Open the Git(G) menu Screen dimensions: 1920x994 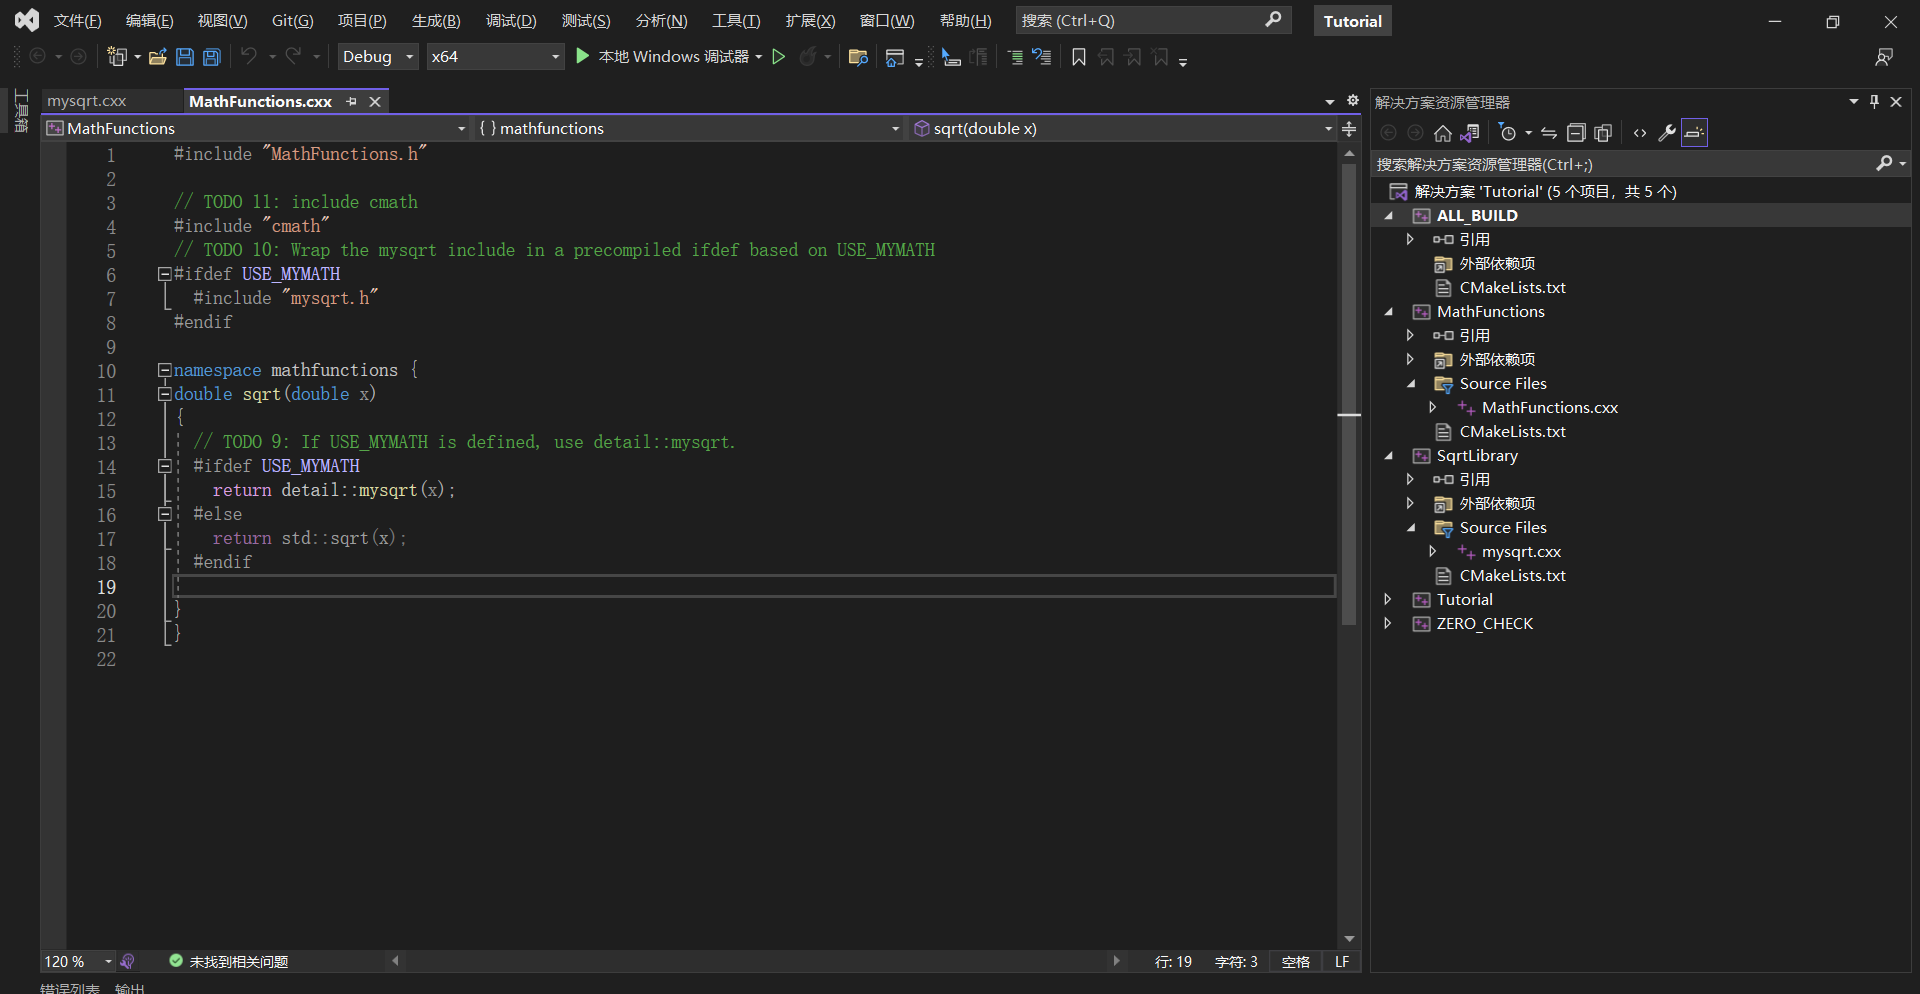(x=292, y=21)
